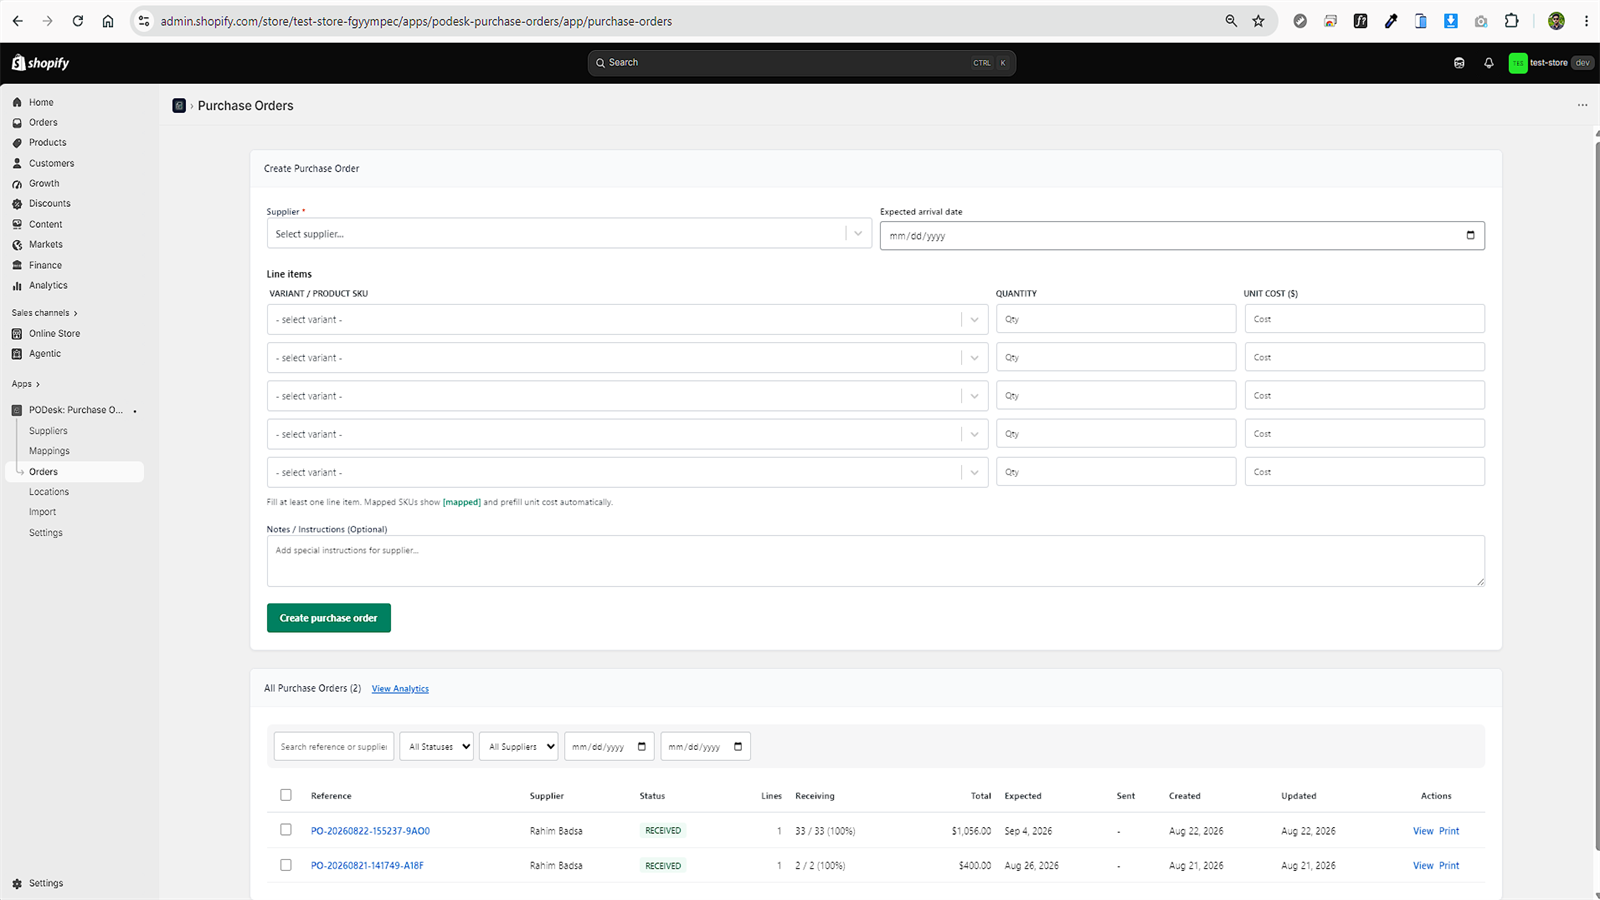
Task: Open the three-dot page menu
Action: [x=1582, y=105]
